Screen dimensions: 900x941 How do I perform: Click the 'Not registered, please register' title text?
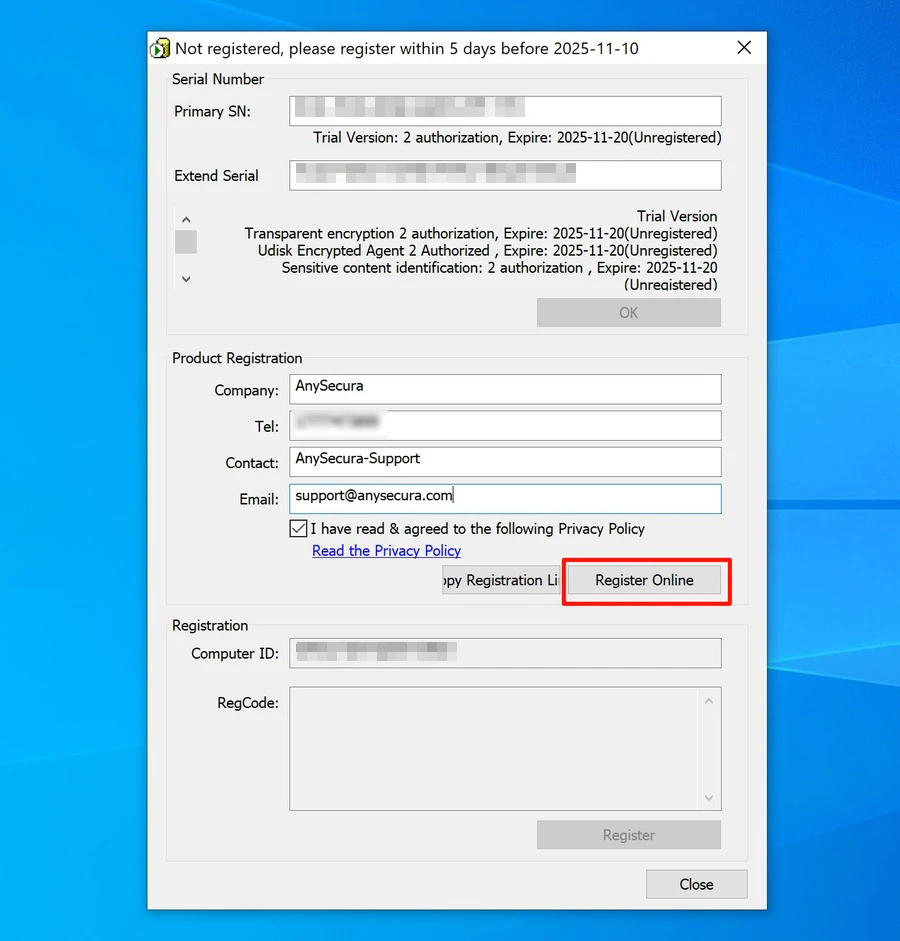click(x=407, y=49)
